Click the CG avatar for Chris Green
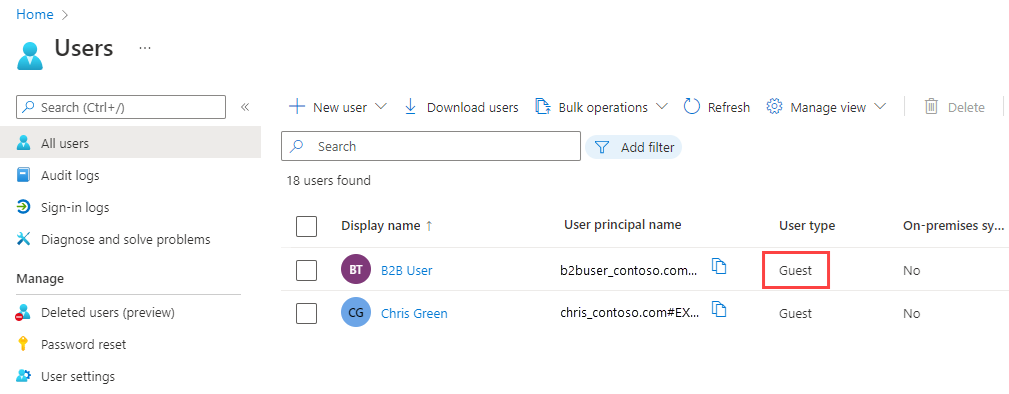Image resolution: width=1009 pixels, height=394 pixels. [356, 313]
